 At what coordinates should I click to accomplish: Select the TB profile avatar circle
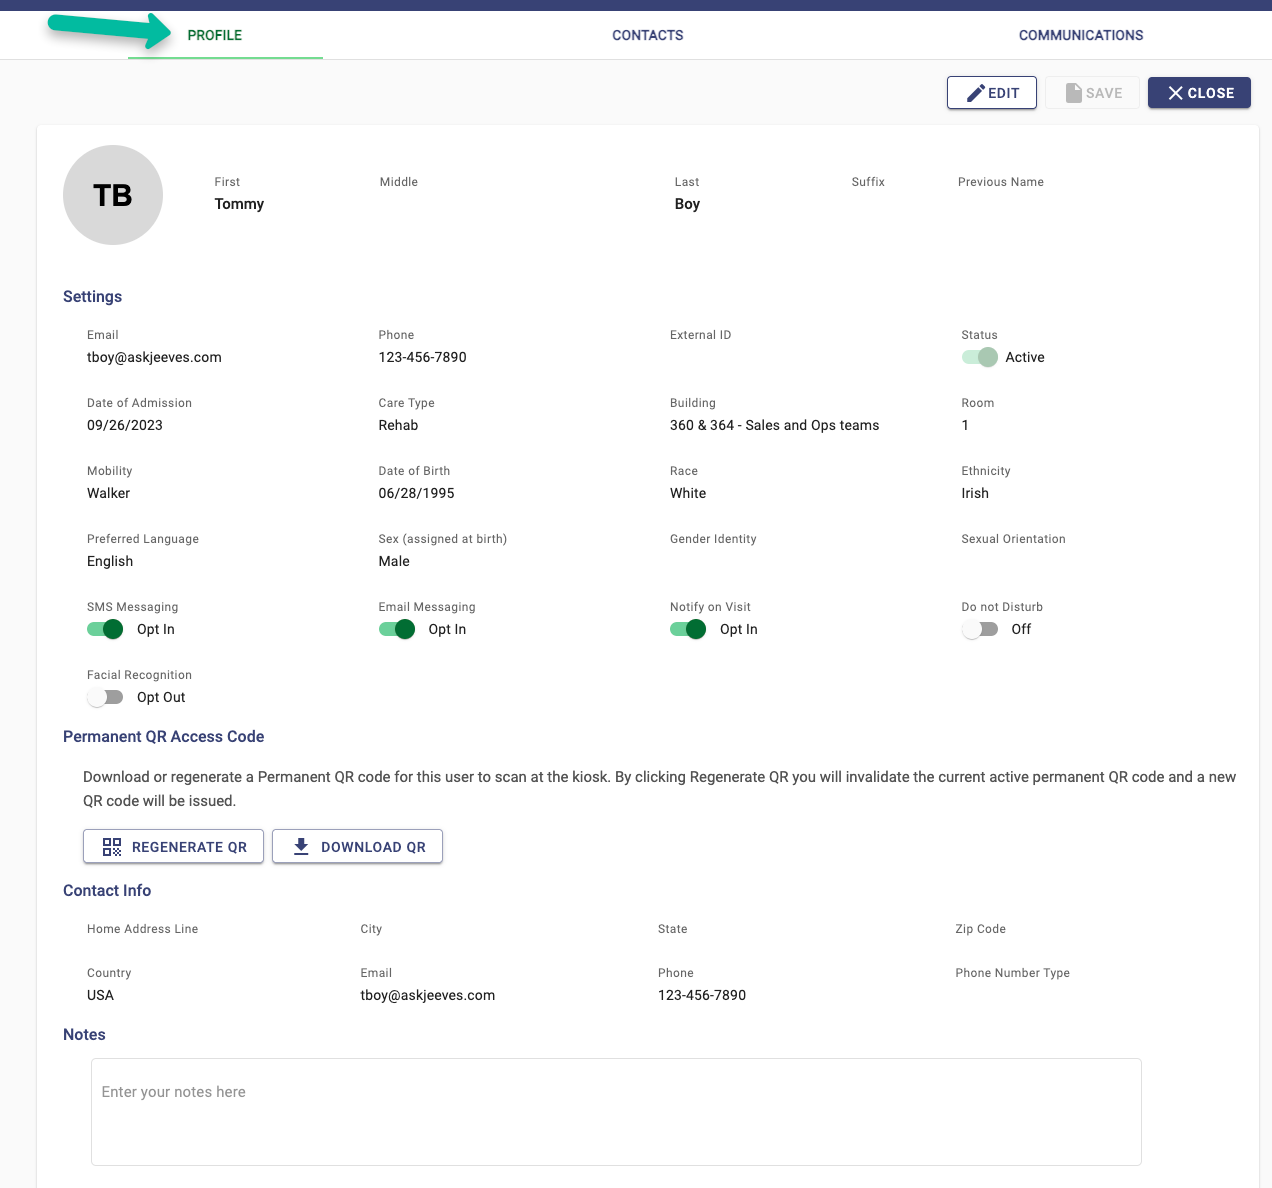pos(112,195)
